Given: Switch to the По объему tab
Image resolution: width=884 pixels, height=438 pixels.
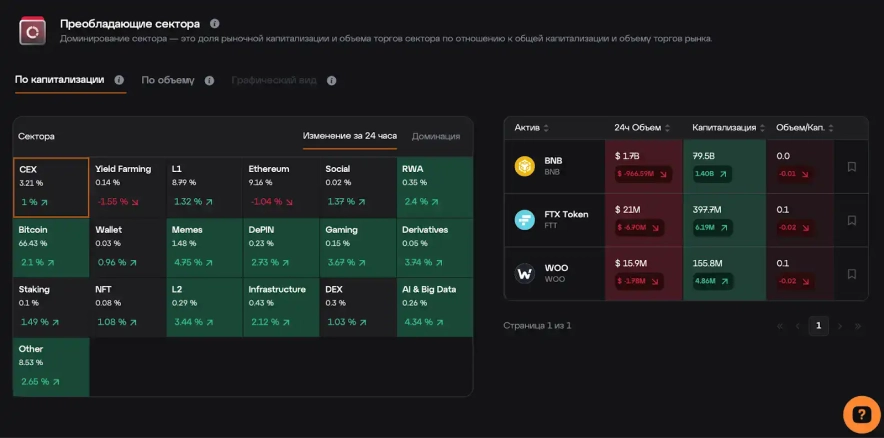Looking at the screenshot, I should click(168, 80).
